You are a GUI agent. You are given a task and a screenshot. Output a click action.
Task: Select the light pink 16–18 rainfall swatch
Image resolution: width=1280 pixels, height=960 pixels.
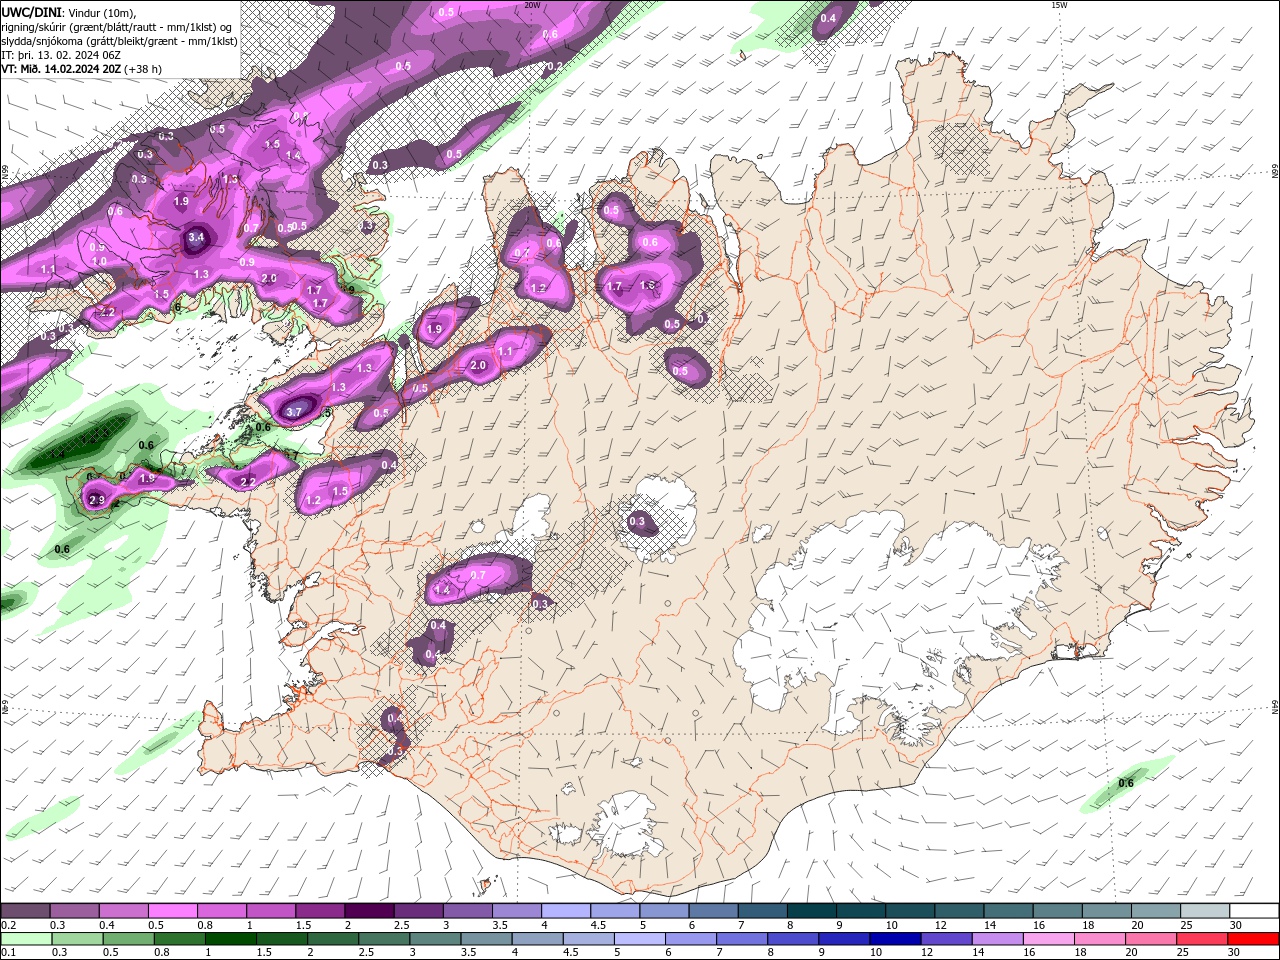click(x=1047, y=939)
